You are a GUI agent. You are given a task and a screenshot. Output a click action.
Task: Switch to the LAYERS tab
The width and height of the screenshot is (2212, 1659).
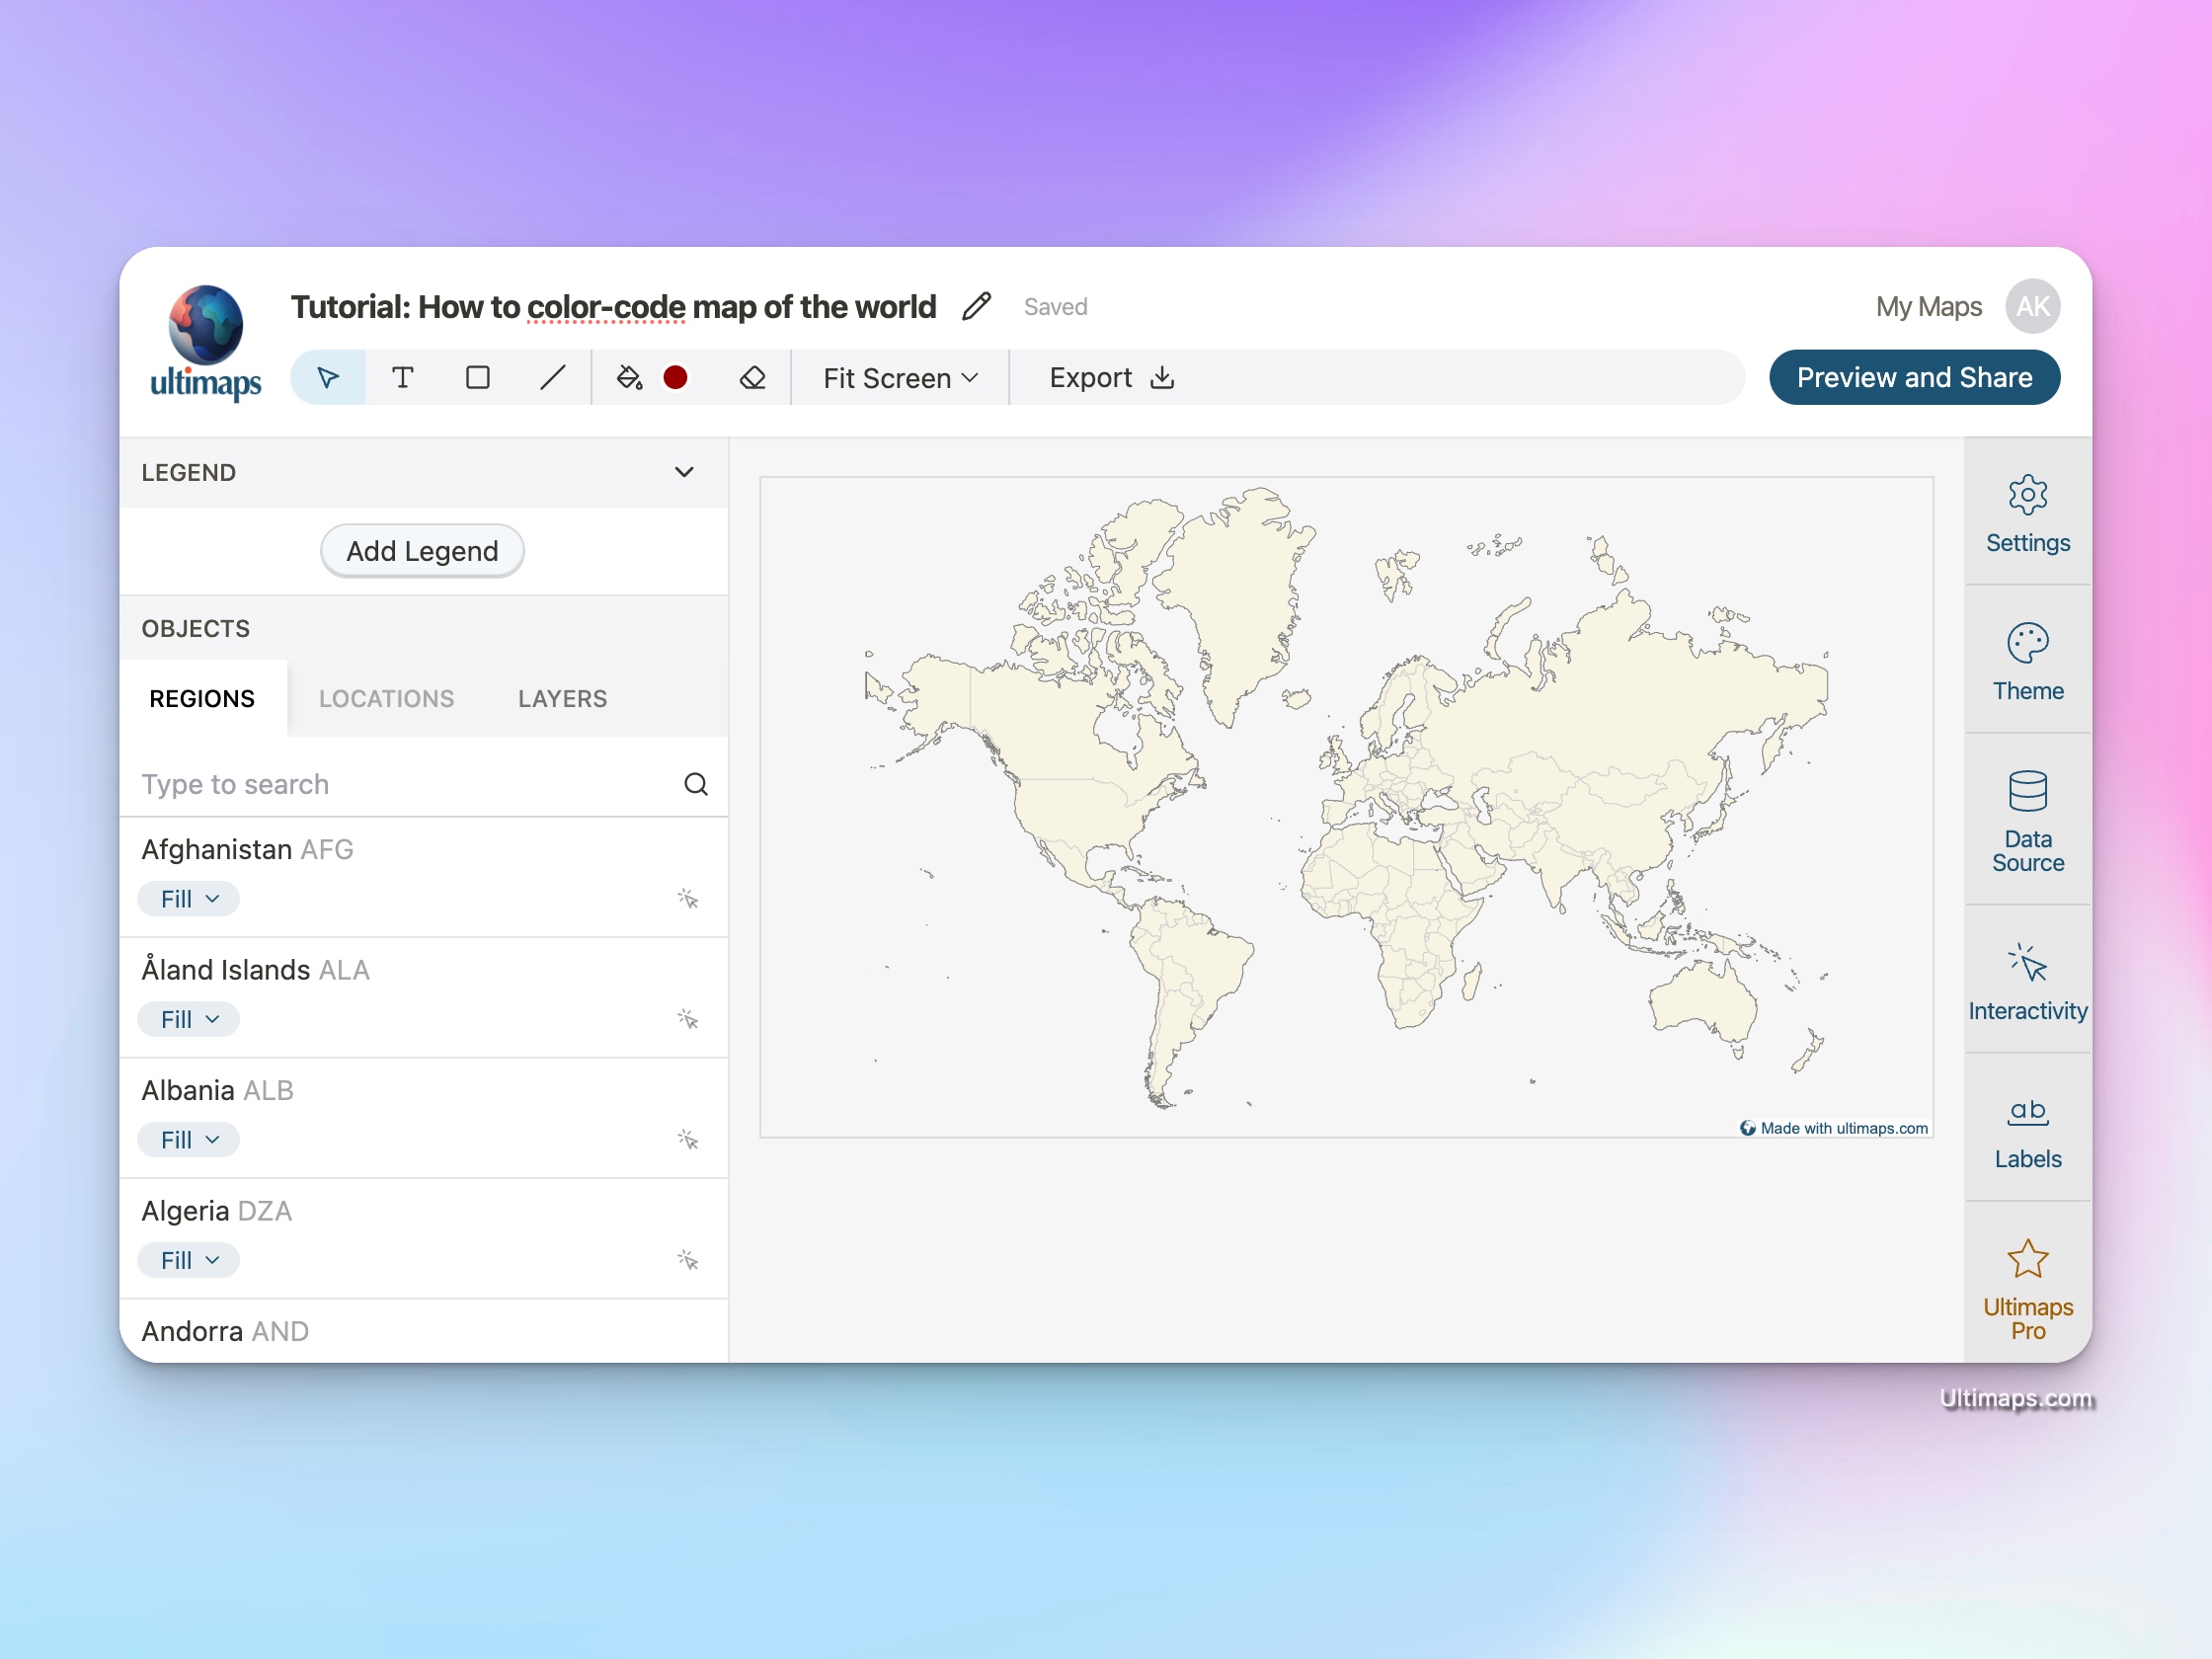[562, 698]
